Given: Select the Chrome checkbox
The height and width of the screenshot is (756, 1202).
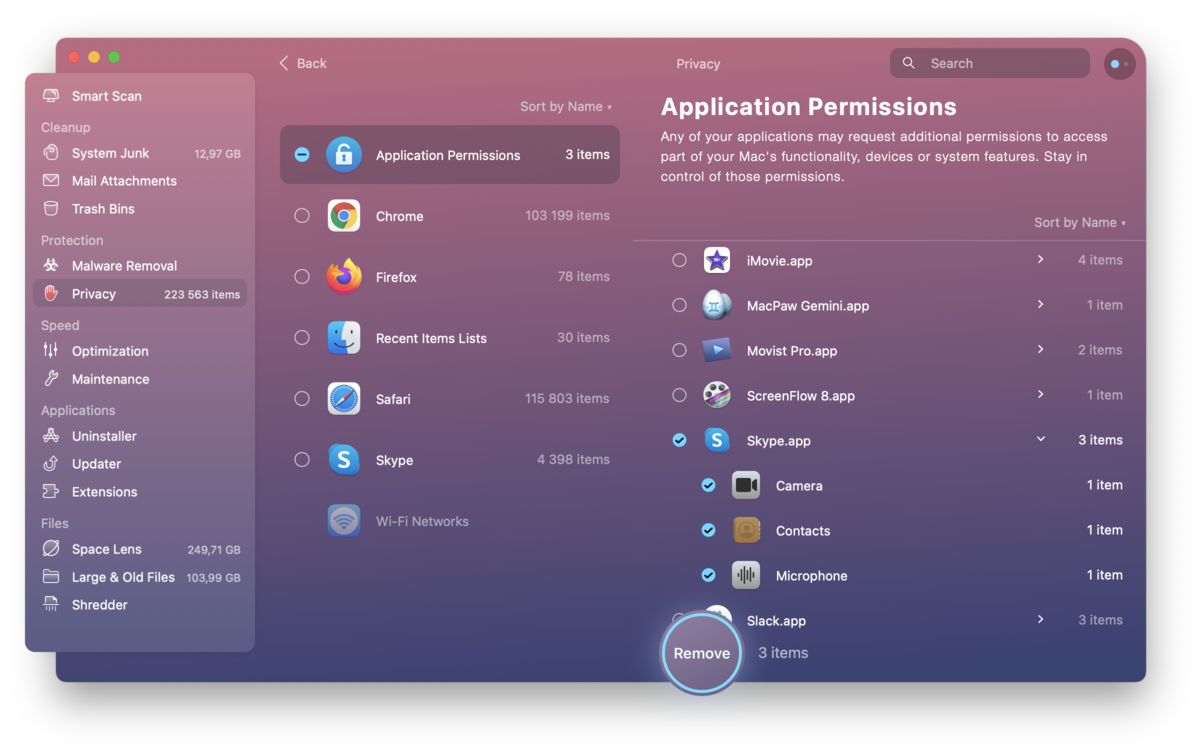Looking at the screenshot, I should click(302, 216).
